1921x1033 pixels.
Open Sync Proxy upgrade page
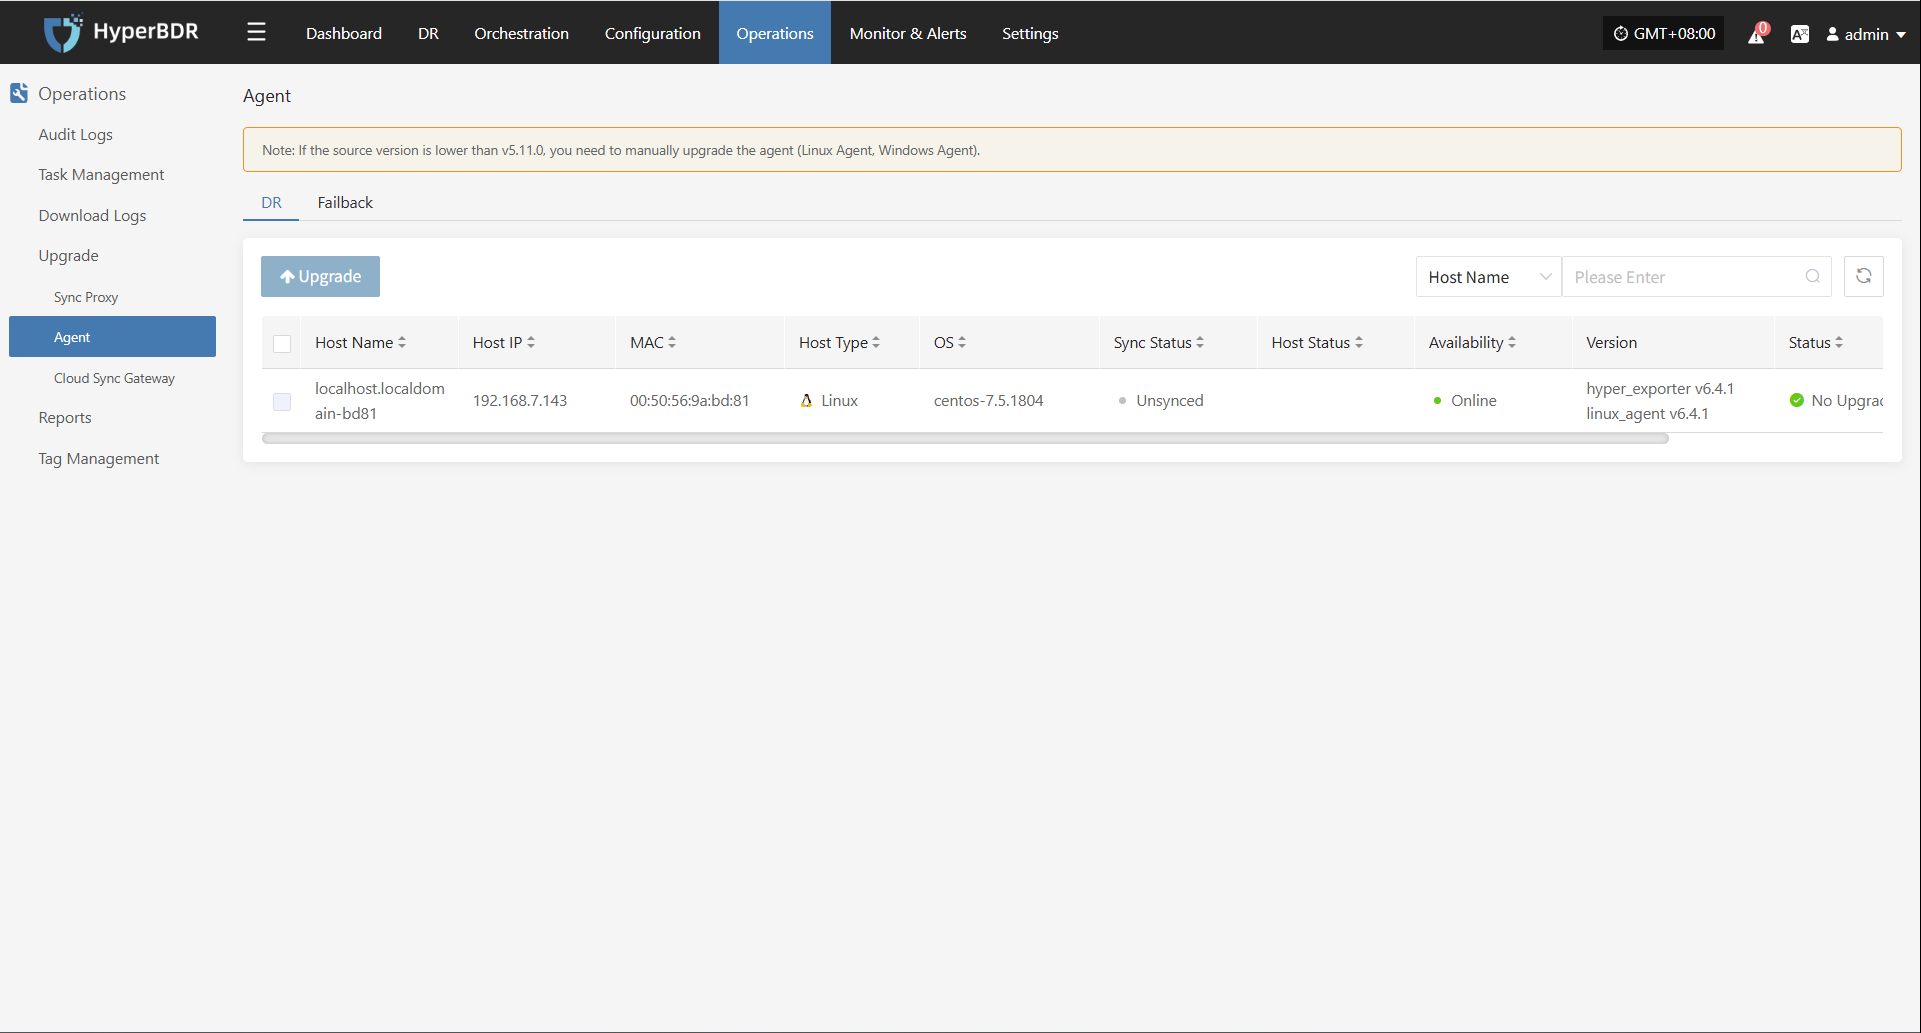[x=86, y=297]
